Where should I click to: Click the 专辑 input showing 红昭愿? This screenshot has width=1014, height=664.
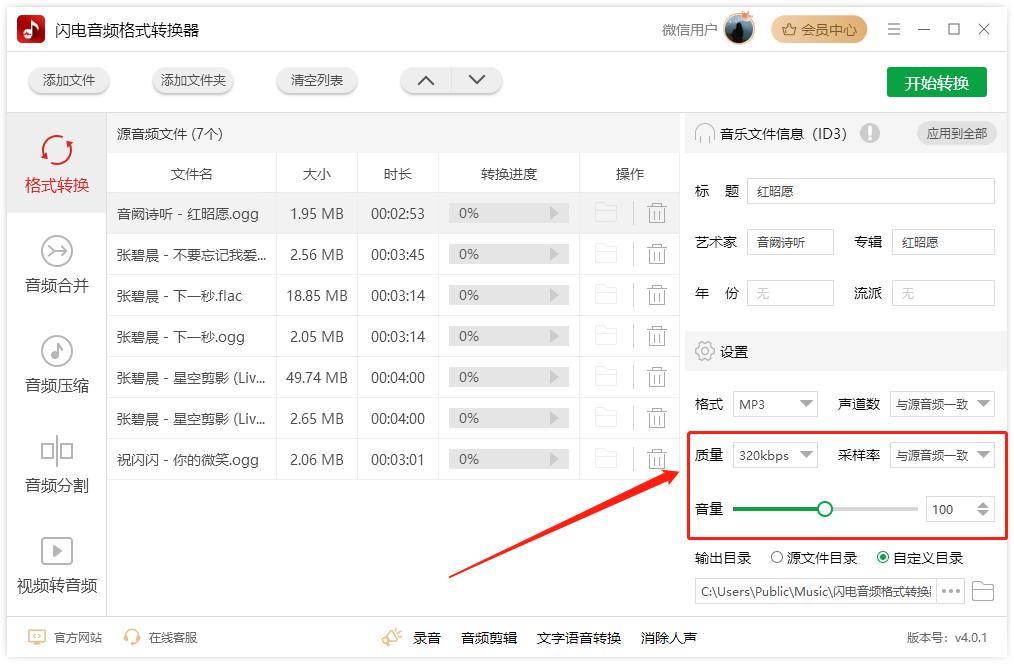[x=941, y=241]
